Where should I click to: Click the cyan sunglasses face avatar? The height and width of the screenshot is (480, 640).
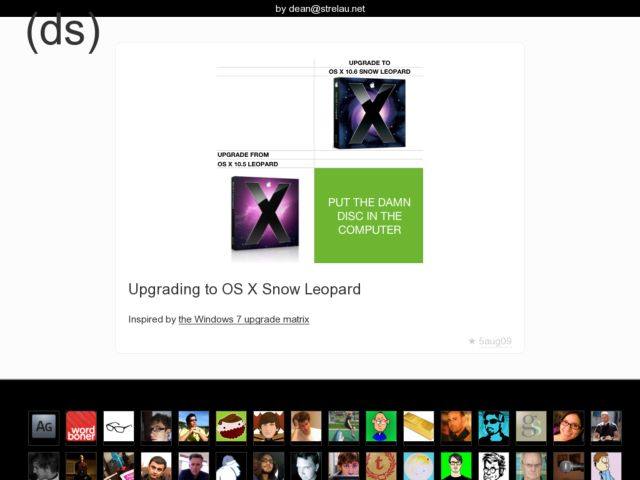493,426
